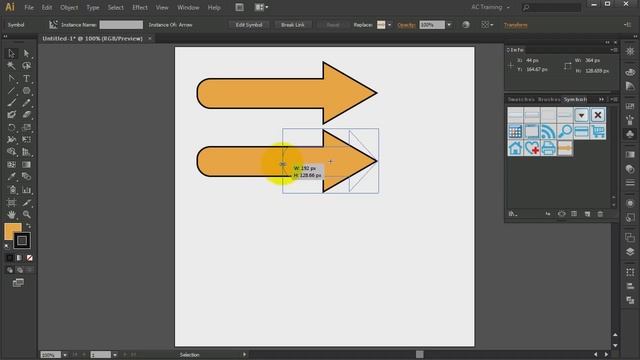Activate the Symbol Sprayer tool
Image resolution: width=640 pixels, height=360 pixels.
11,190
